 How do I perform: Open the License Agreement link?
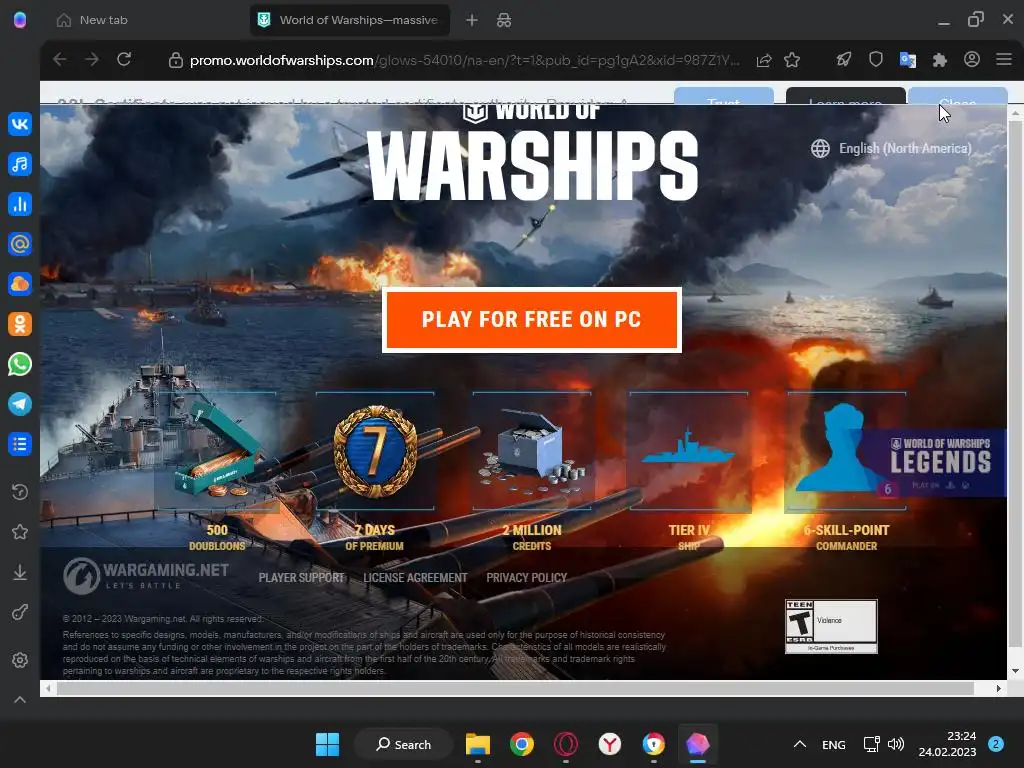click(x=415, y=577)
